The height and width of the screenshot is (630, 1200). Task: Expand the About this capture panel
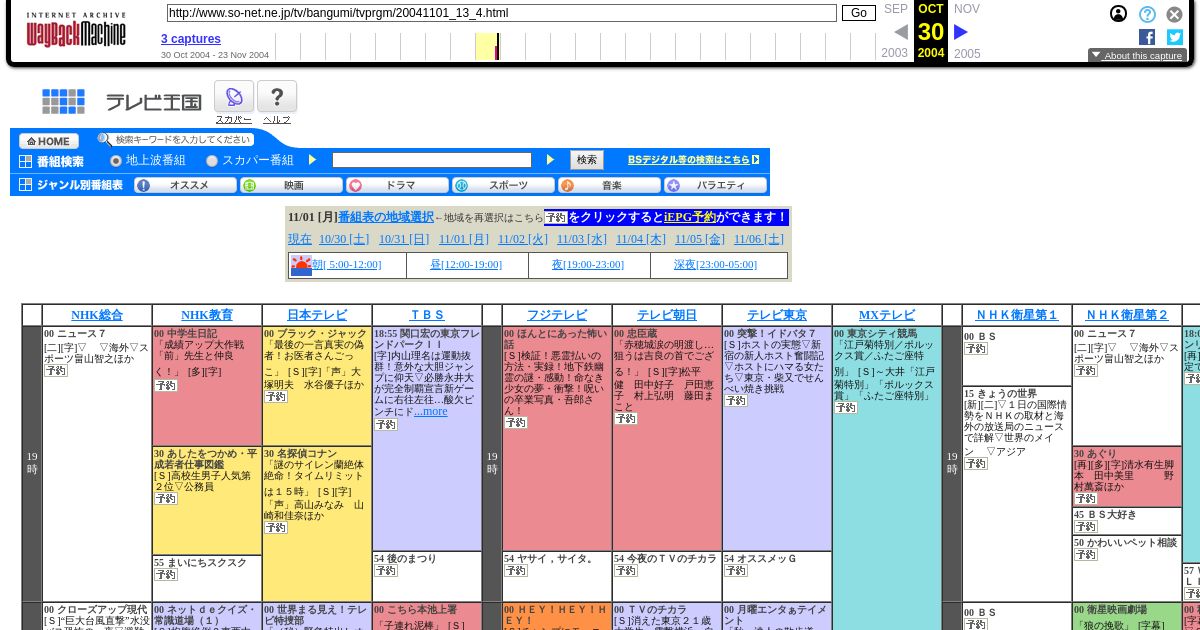pyautogui.click(x=1137, y=56)
